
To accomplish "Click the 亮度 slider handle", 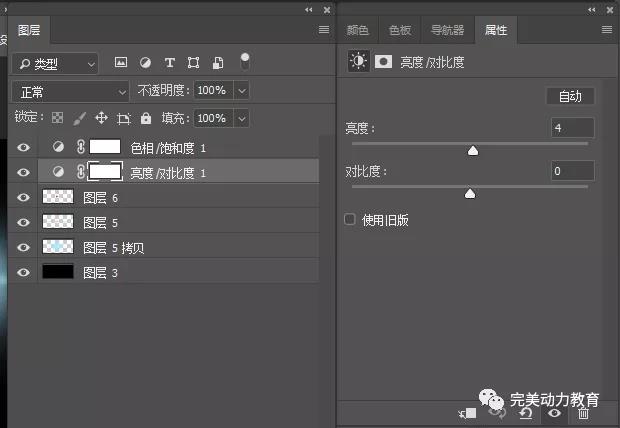I will tap(473, 151).
